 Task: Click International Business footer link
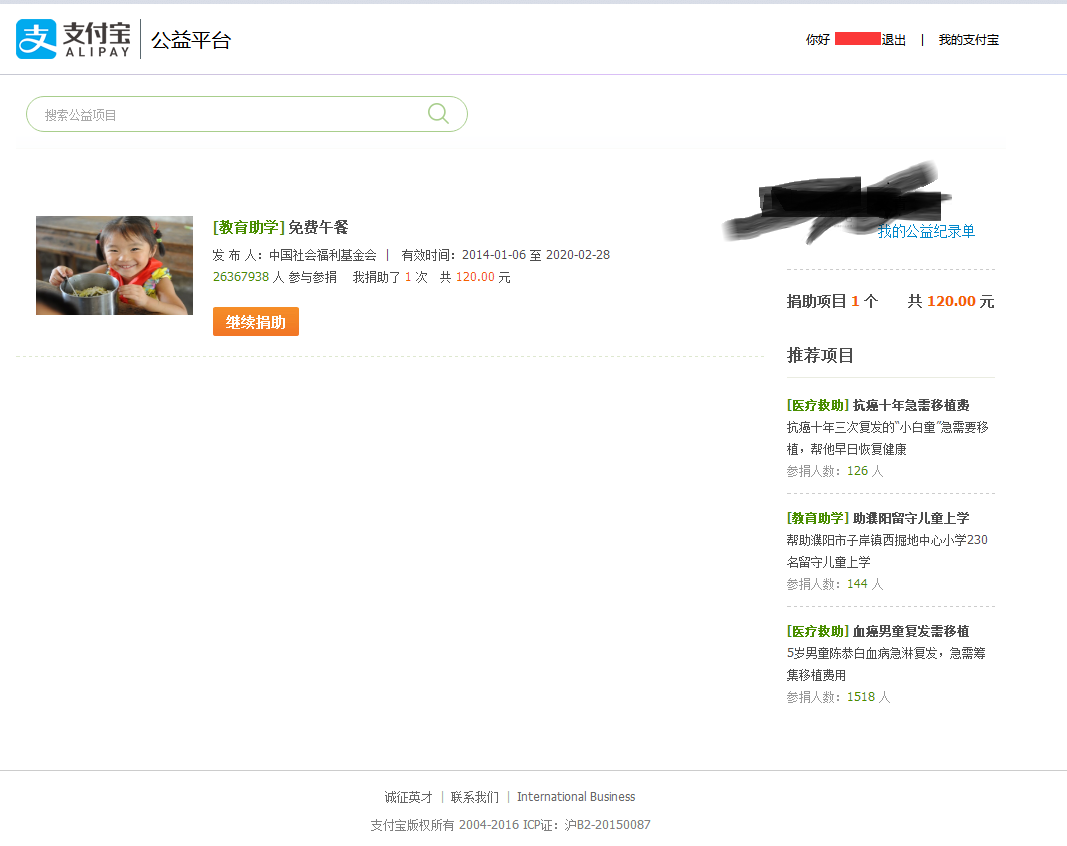(576, 797)
